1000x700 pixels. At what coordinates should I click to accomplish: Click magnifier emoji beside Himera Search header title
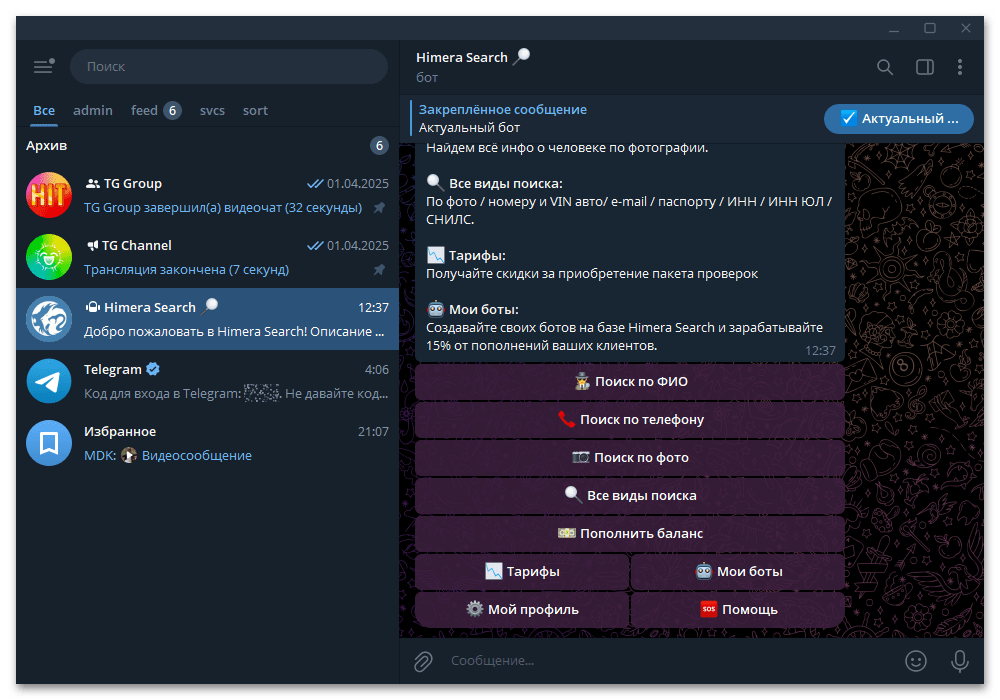(522, 56)
